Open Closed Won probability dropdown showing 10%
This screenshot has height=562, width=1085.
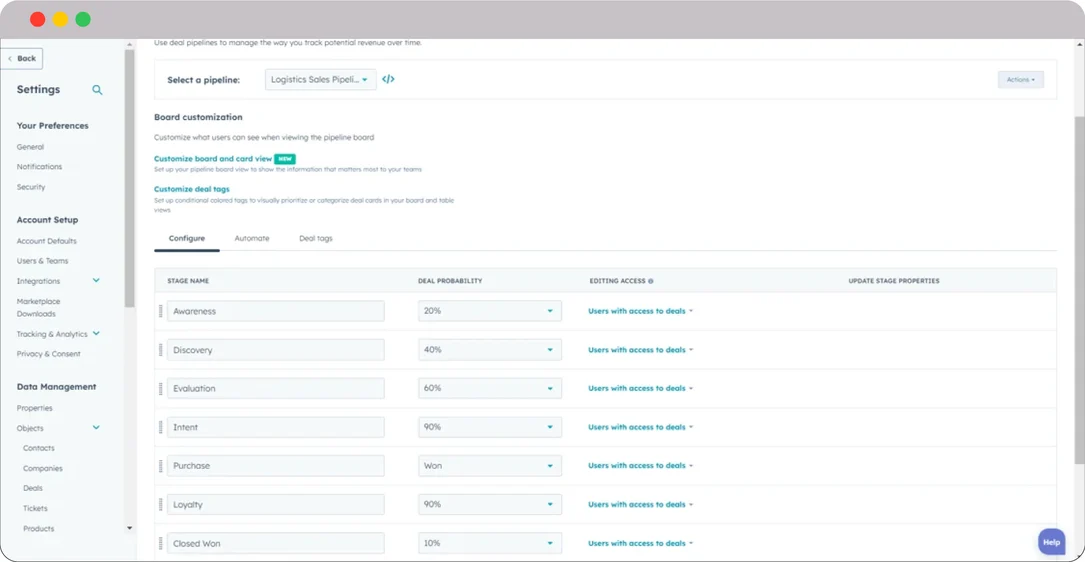(x=490, y=543)
